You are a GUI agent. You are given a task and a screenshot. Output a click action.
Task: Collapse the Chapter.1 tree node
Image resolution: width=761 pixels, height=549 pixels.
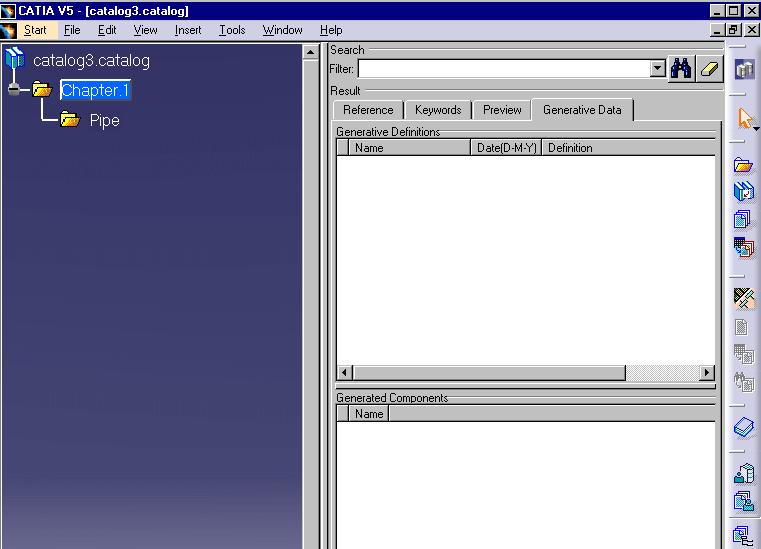click(x=14, y=89)
